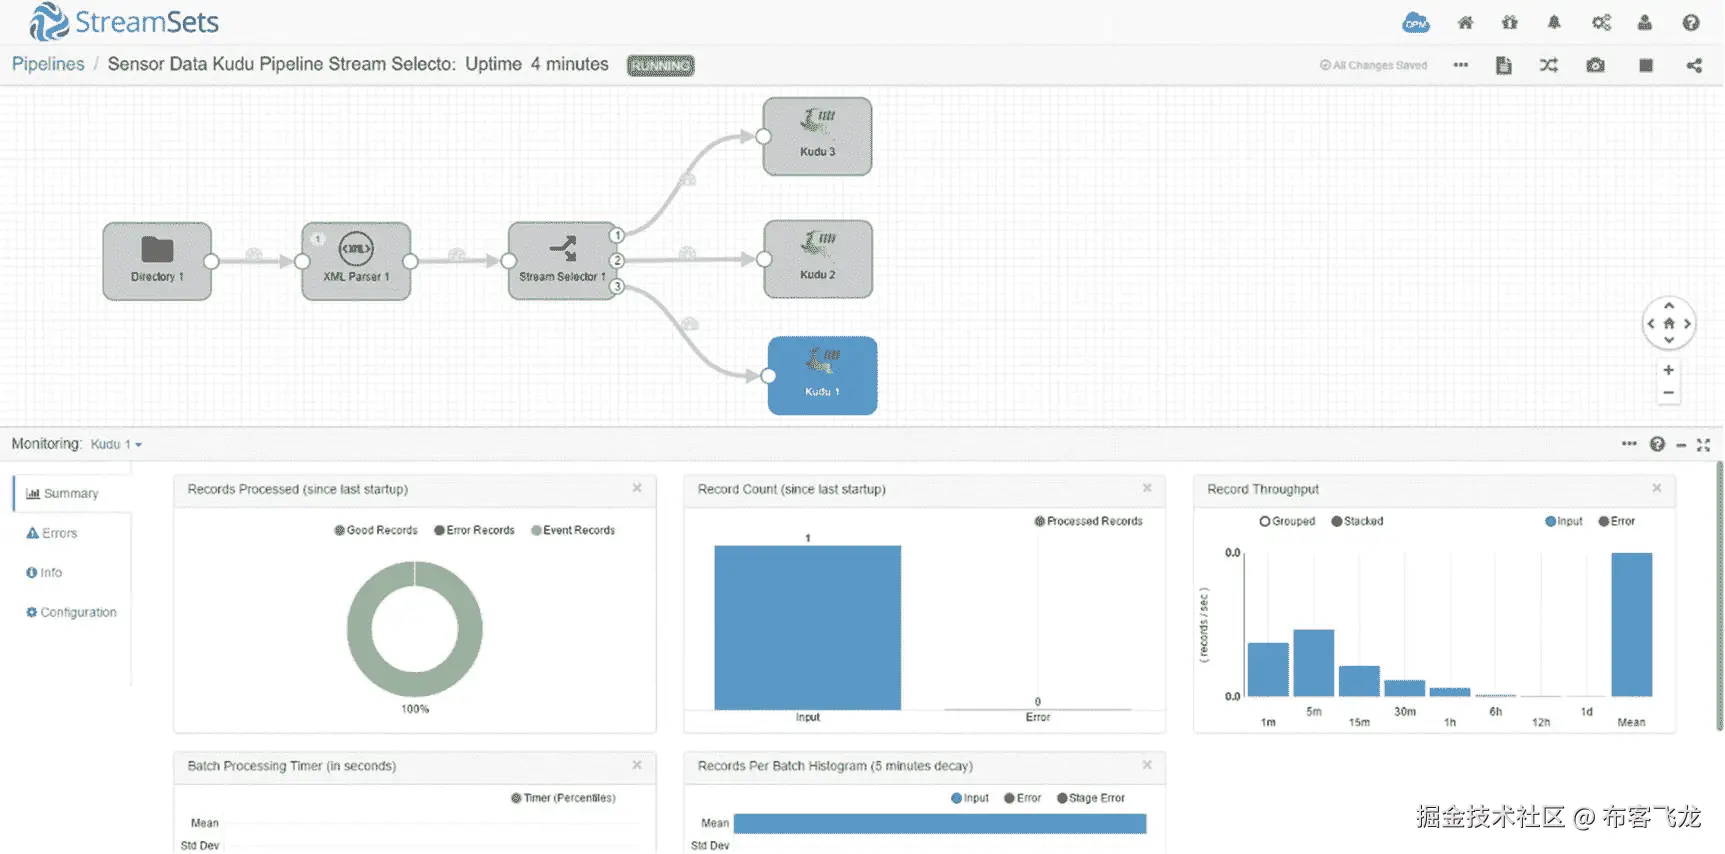This screenshot has width=1725, height=854.
Task: Click Mean bar in Records Per Batch Histogram
Action: [x=940, y=823]
